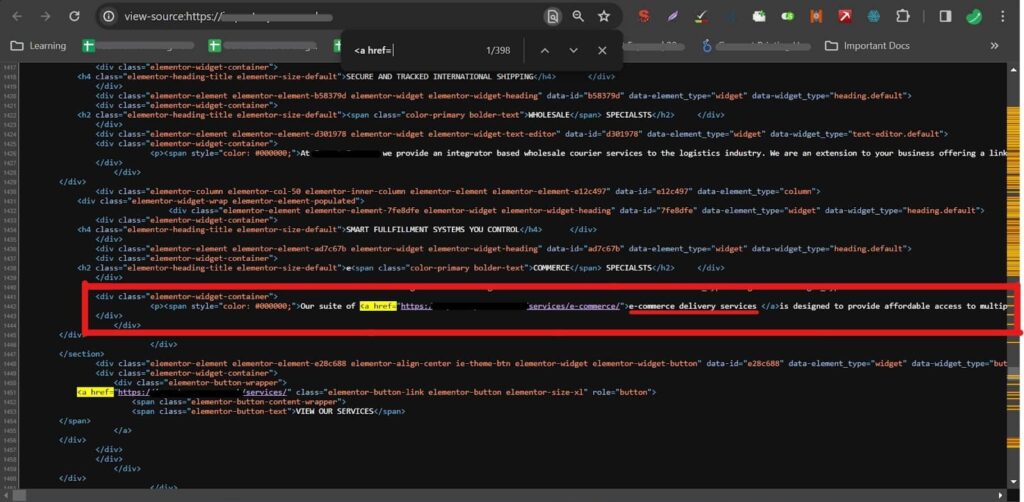Viewport: 1024px width, 502px height.
Task: Click 'SMART FULLFILLMENT SYSTEMS YOU CONTROL' text
Action: click(432, 230)
